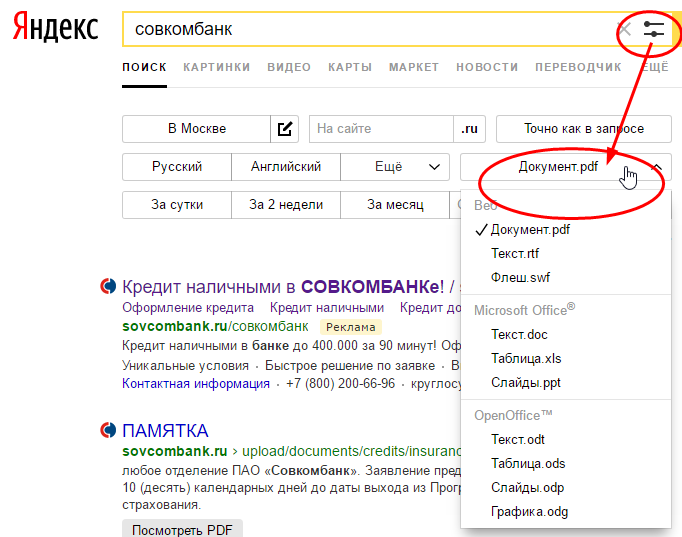This screenshot has height=537, width=682.
Task: Click the phone number +7 (800) 200-66-96
Action: pos(341,384)
